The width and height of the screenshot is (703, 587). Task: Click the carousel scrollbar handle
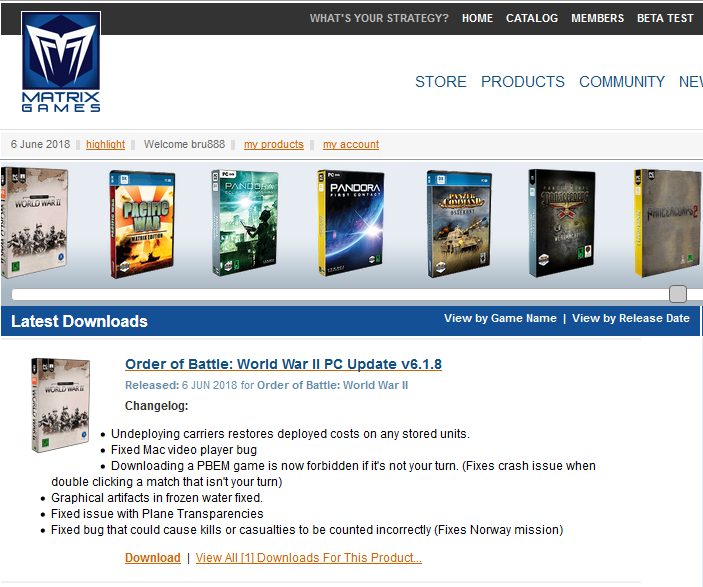coord(678,294)
